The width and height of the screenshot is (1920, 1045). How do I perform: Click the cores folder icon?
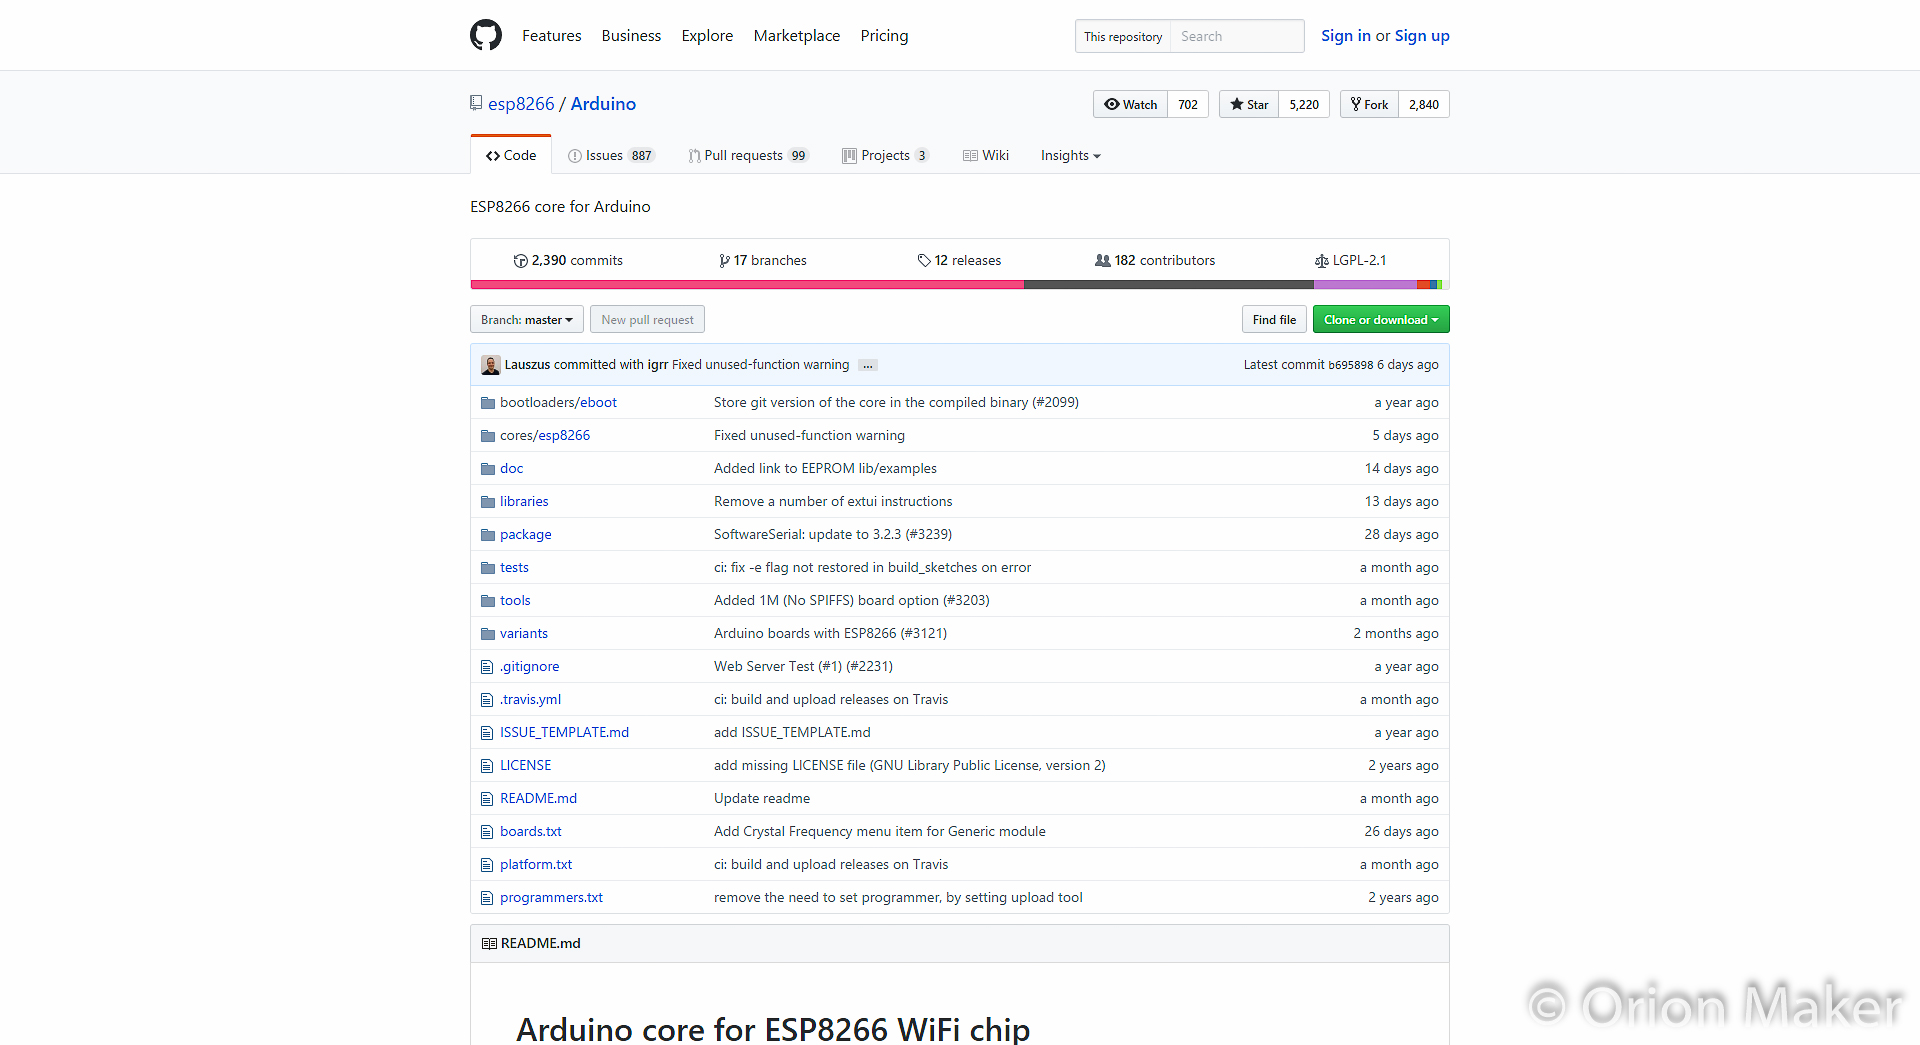tap(488, 436)
